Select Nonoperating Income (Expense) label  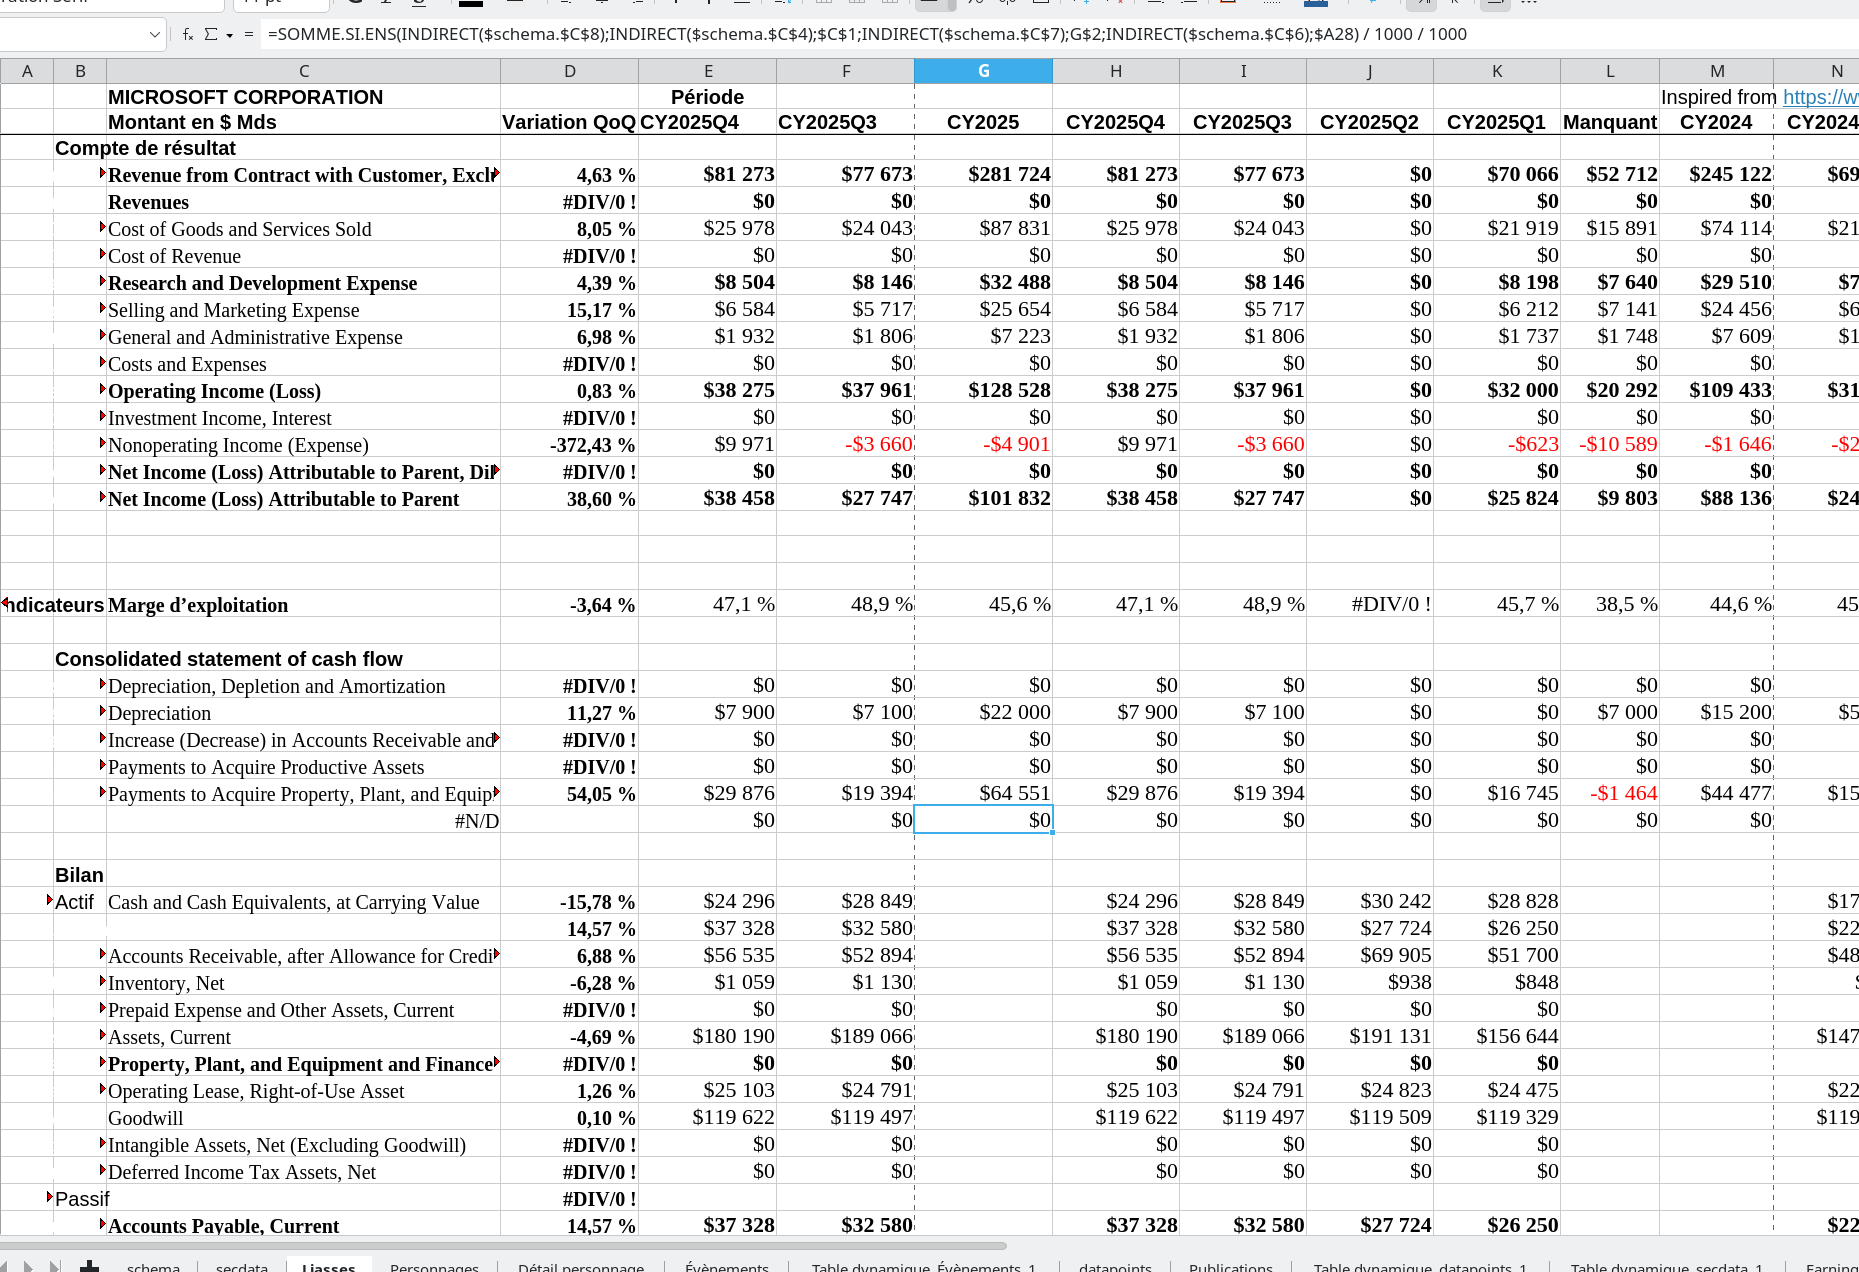click(238, 445)
